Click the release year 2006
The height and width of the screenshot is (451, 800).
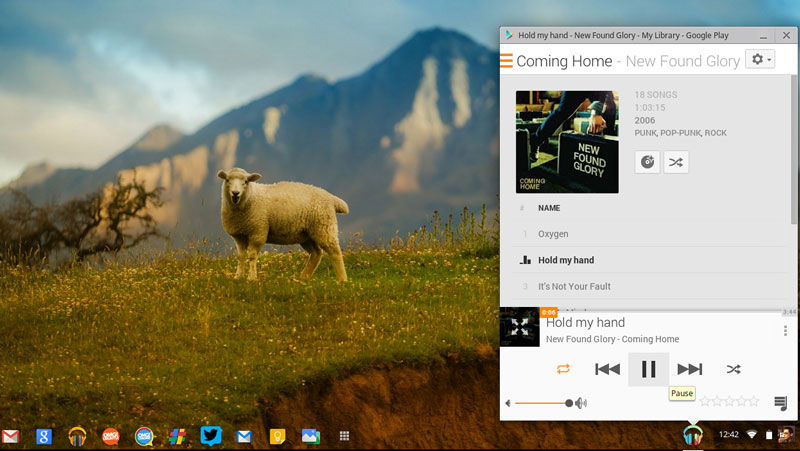[x=644, y=120]
